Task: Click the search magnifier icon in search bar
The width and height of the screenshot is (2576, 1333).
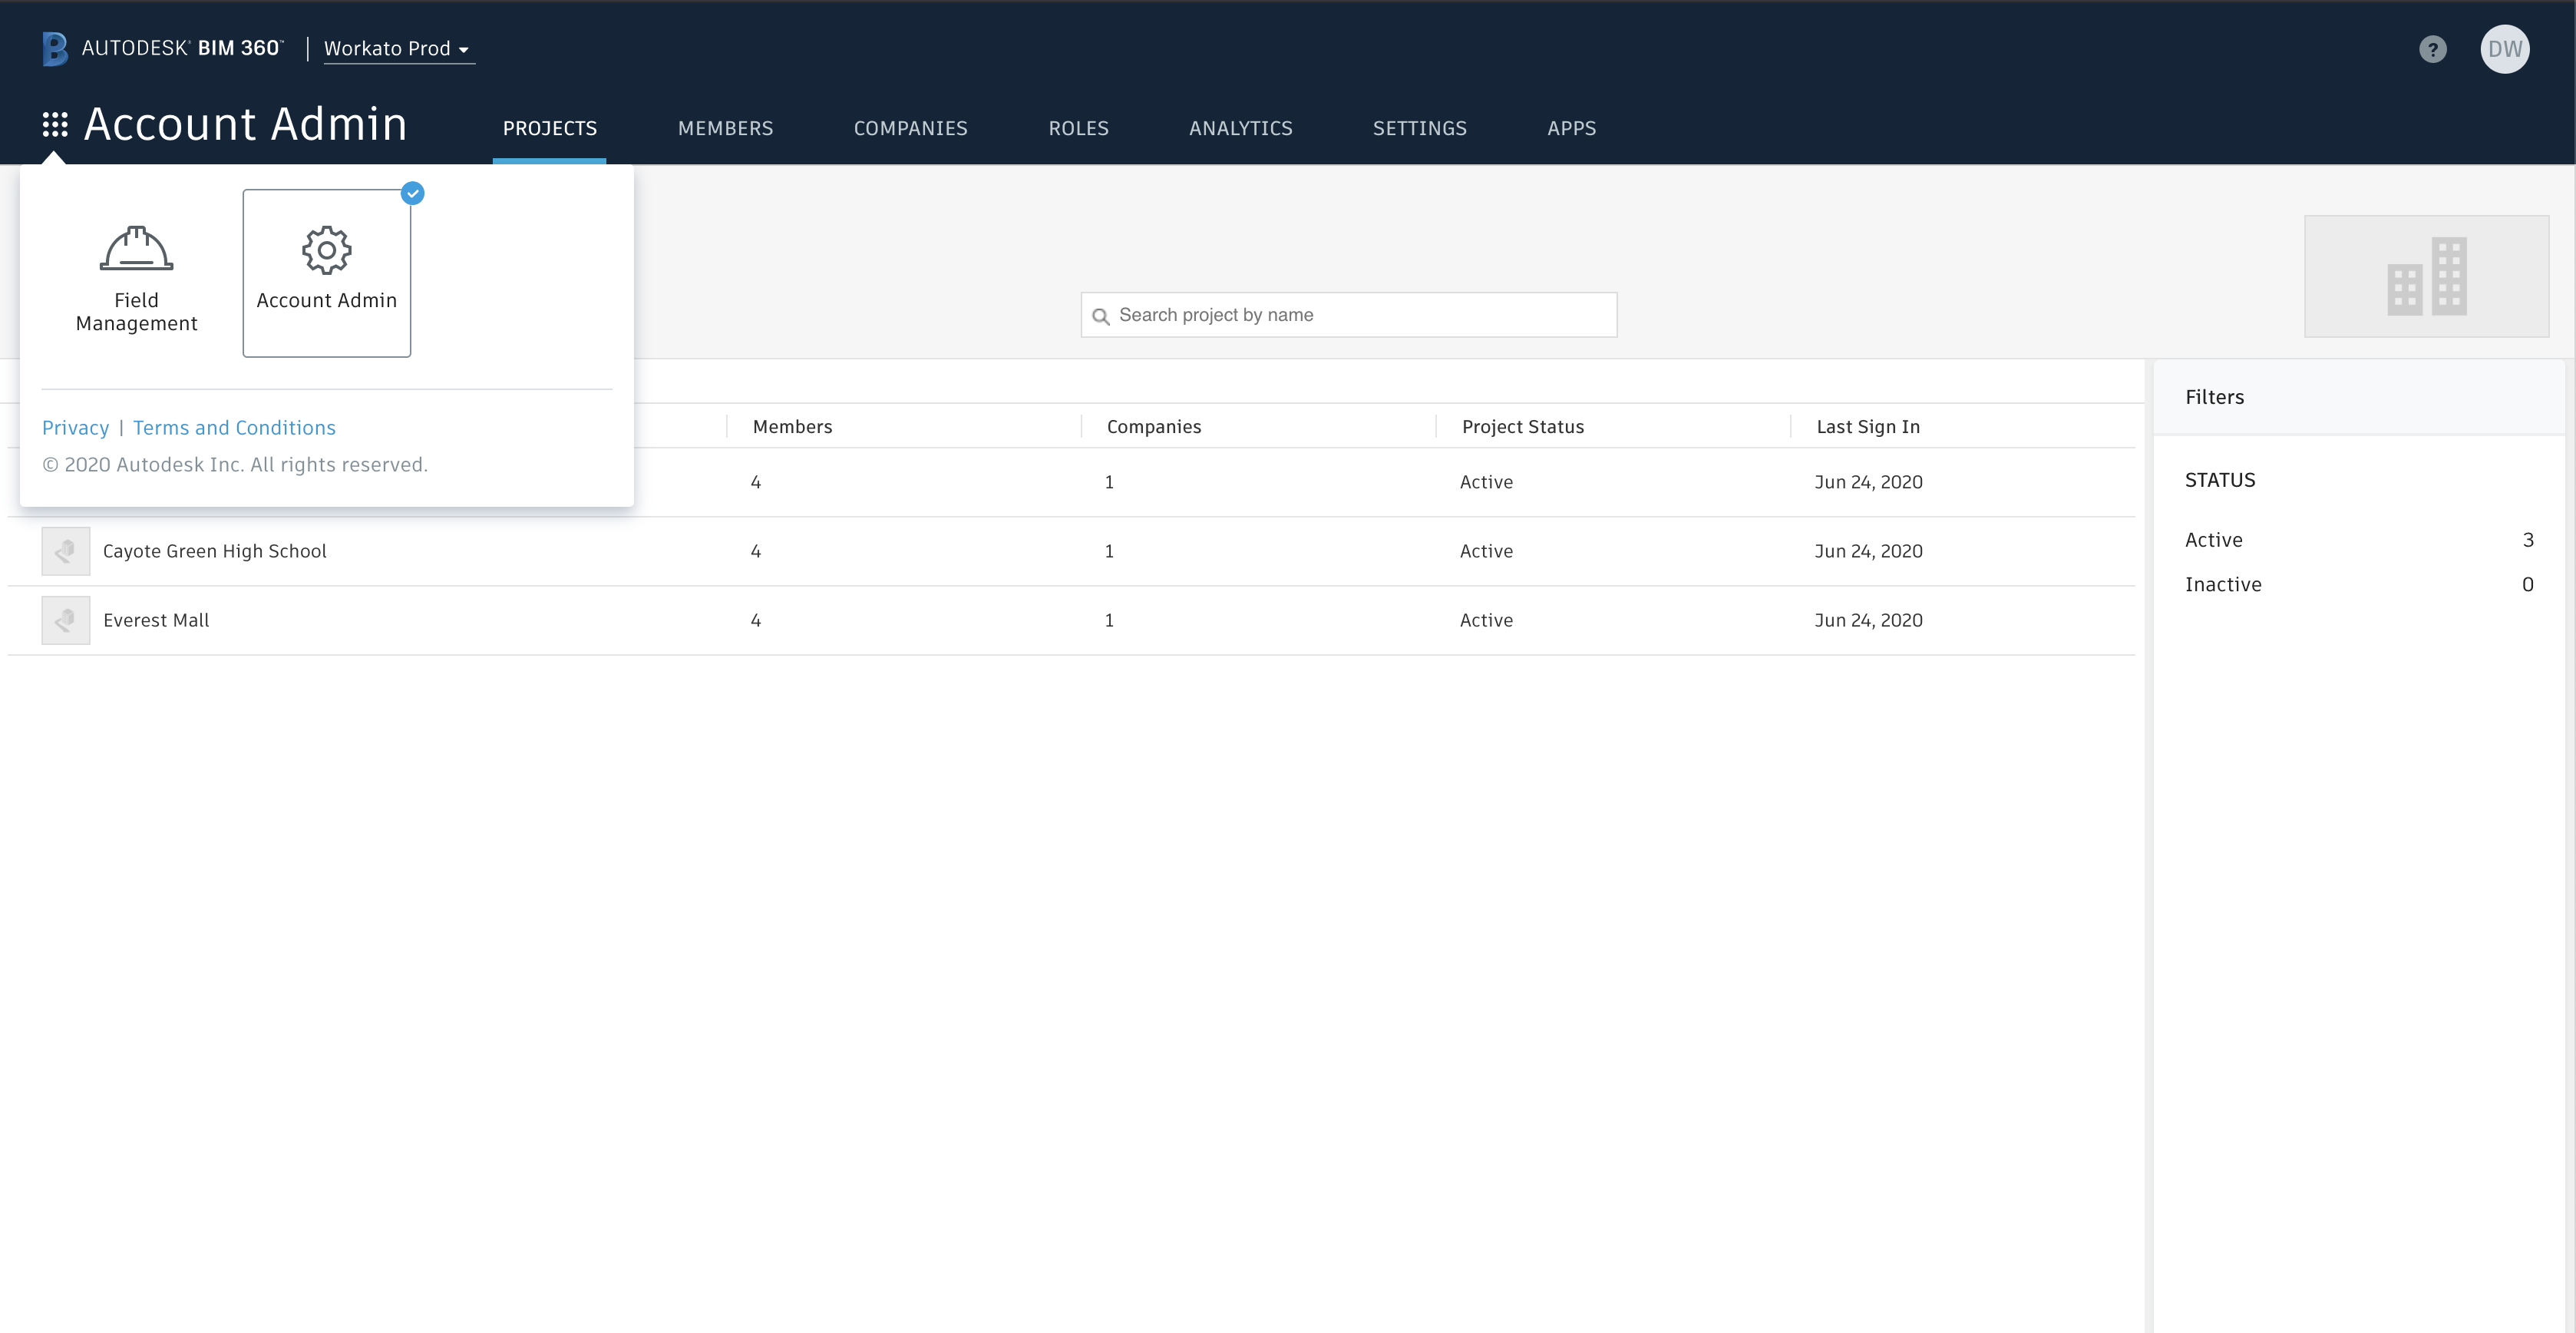Action: (1103, 314)
